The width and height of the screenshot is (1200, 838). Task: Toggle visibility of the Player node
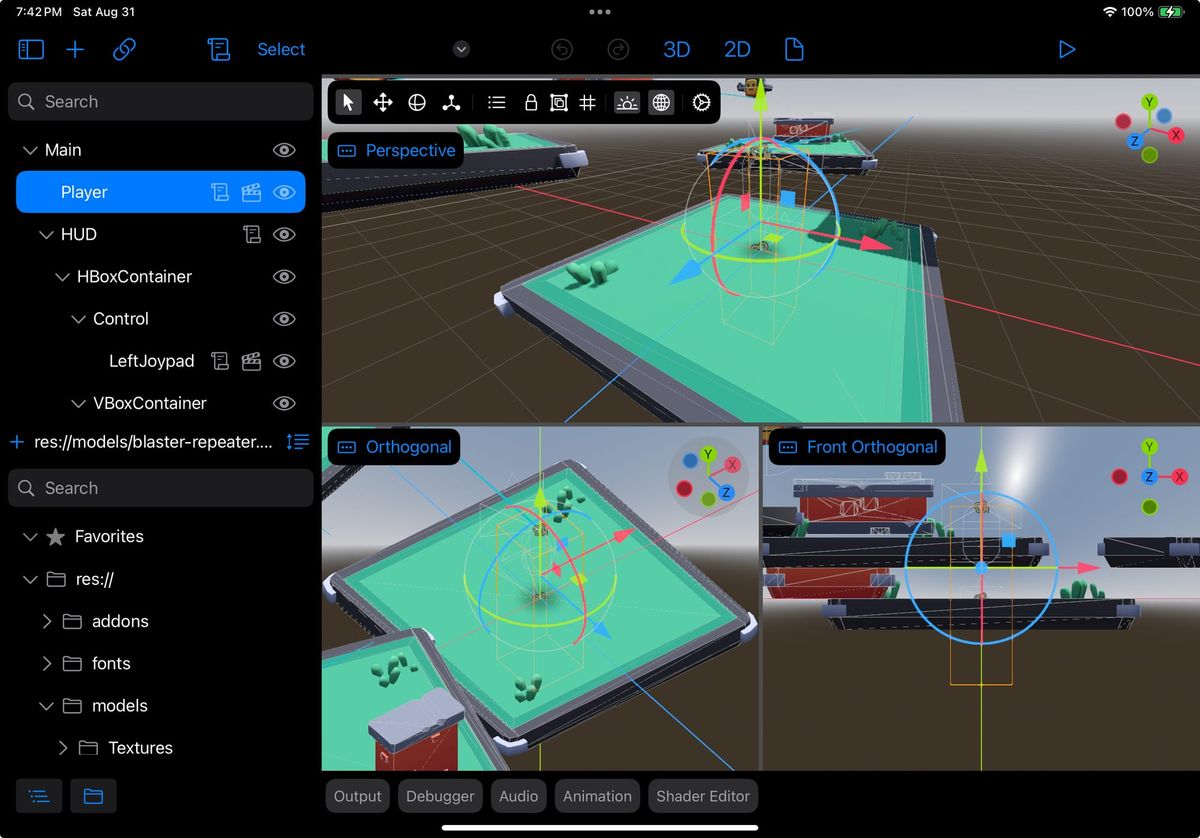click(x=284, y=192)
